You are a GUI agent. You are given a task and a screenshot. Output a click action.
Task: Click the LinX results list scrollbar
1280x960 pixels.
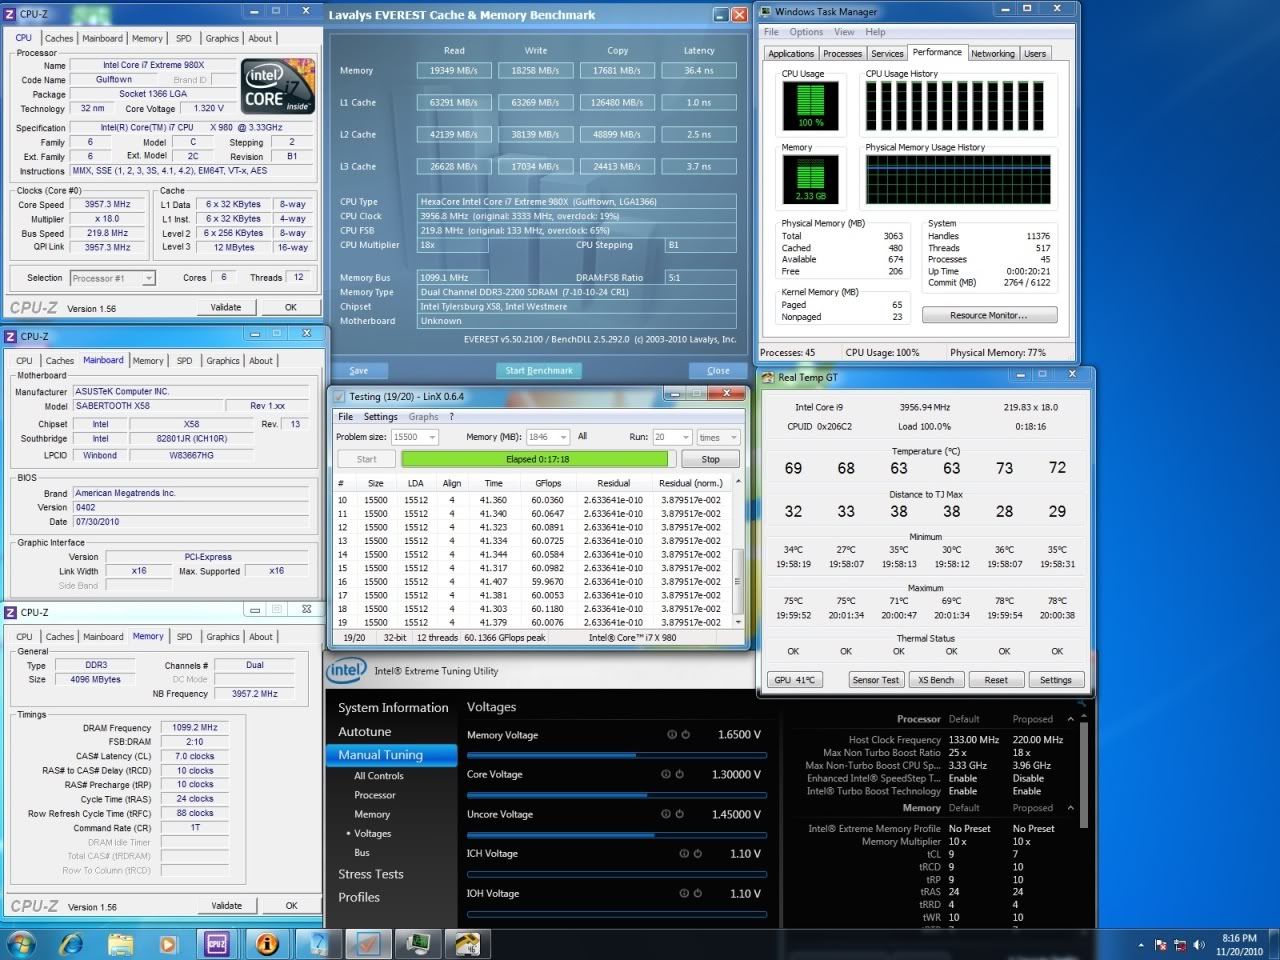tap(739, 580)
